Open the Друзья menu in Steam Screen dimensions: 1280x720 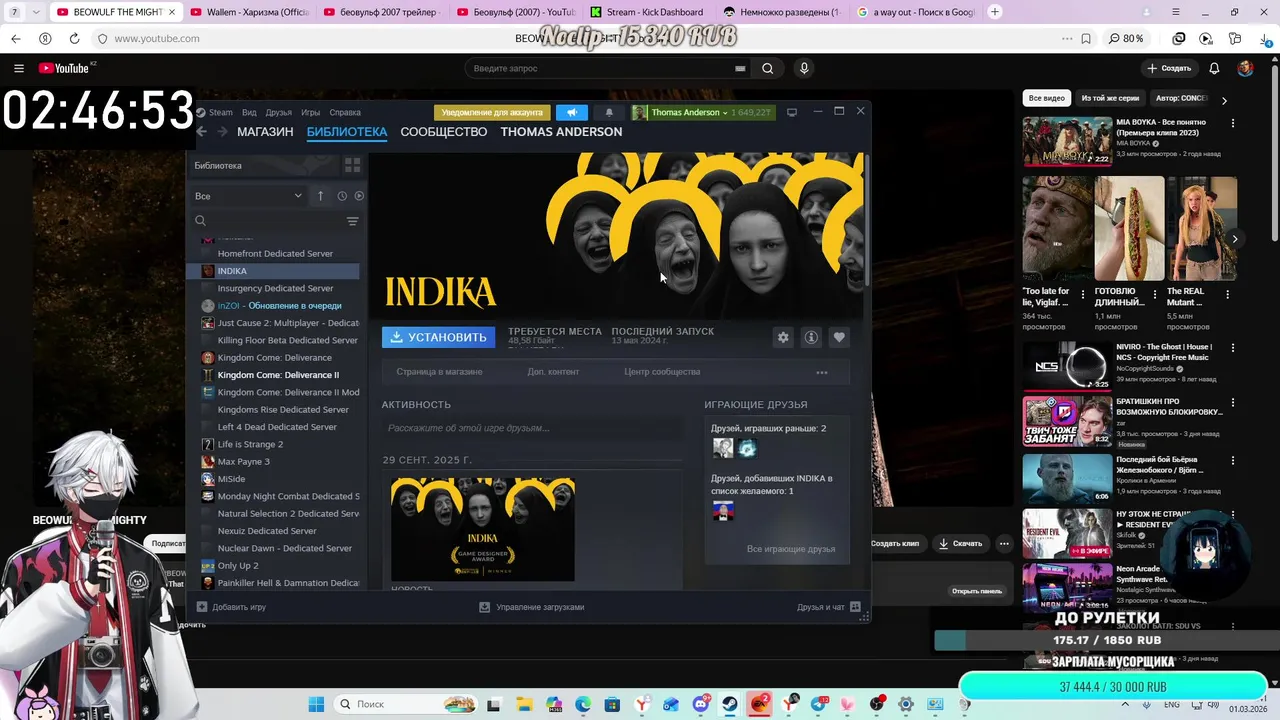(279, 112)
